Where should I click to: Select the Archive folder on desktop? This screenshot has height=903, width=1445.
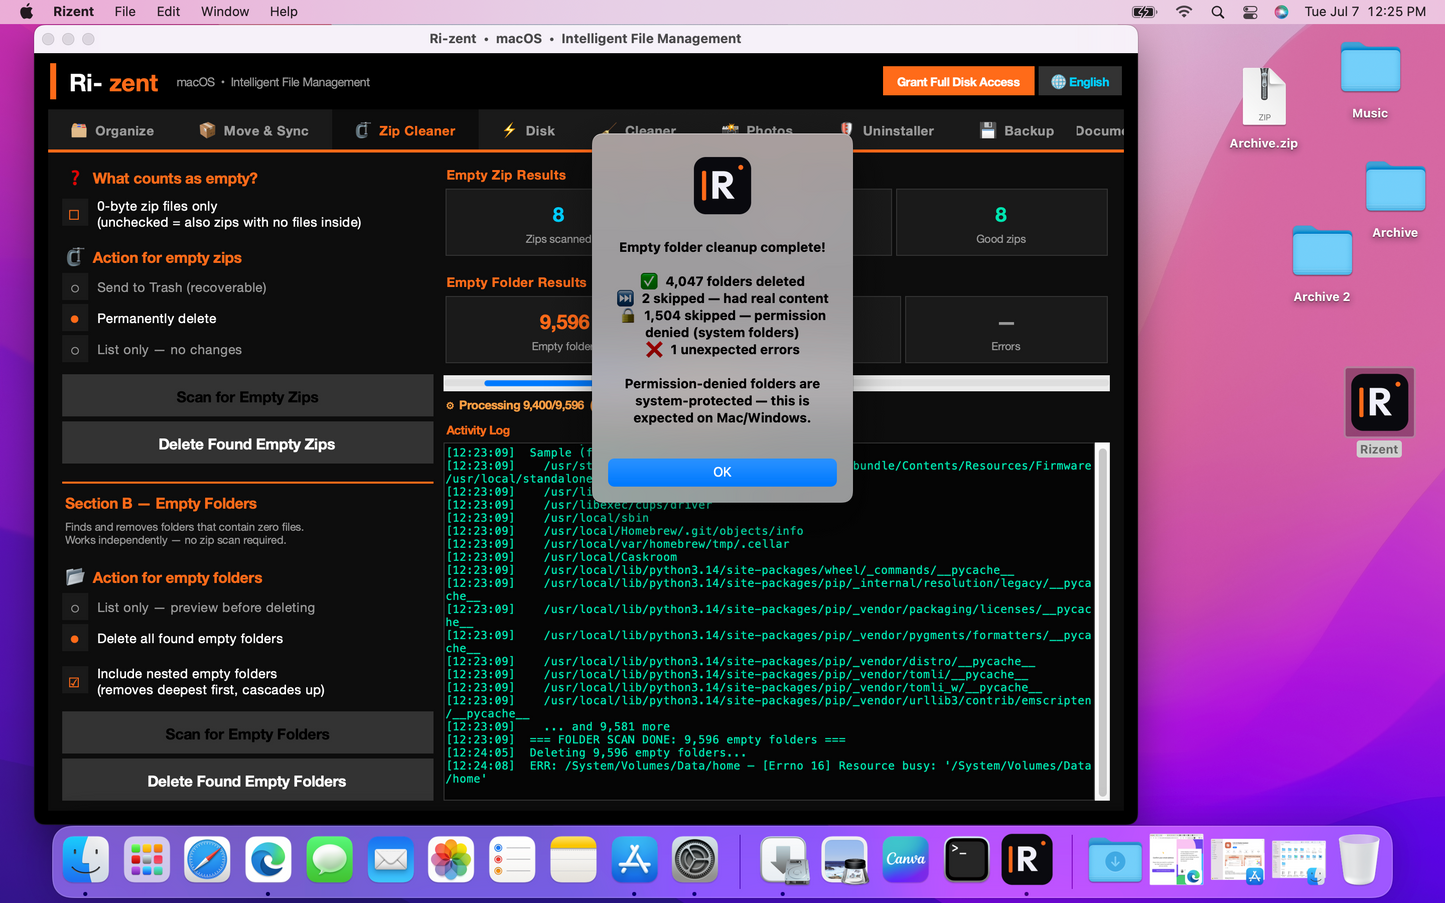click(x=1395, y=200)
